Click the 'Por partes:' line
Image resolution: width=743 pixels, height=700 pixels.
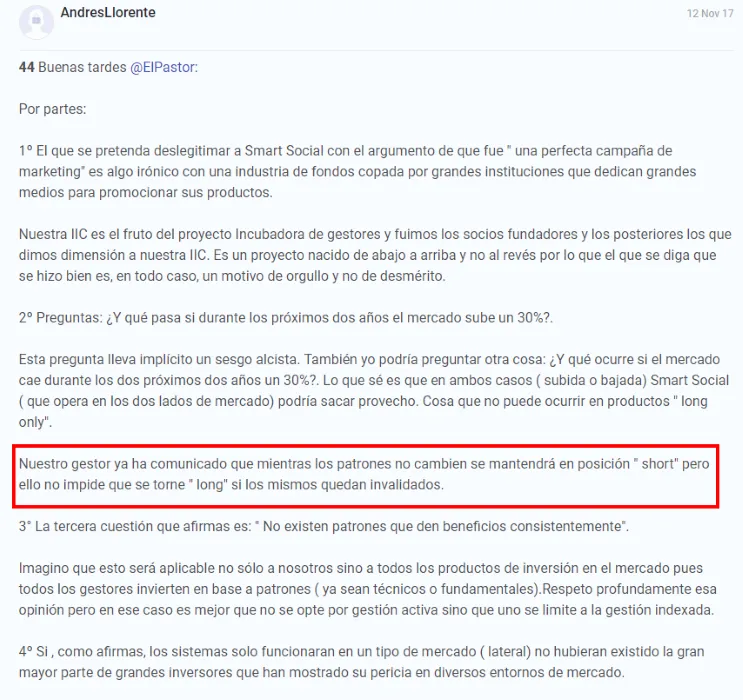[x=53, y=109]
